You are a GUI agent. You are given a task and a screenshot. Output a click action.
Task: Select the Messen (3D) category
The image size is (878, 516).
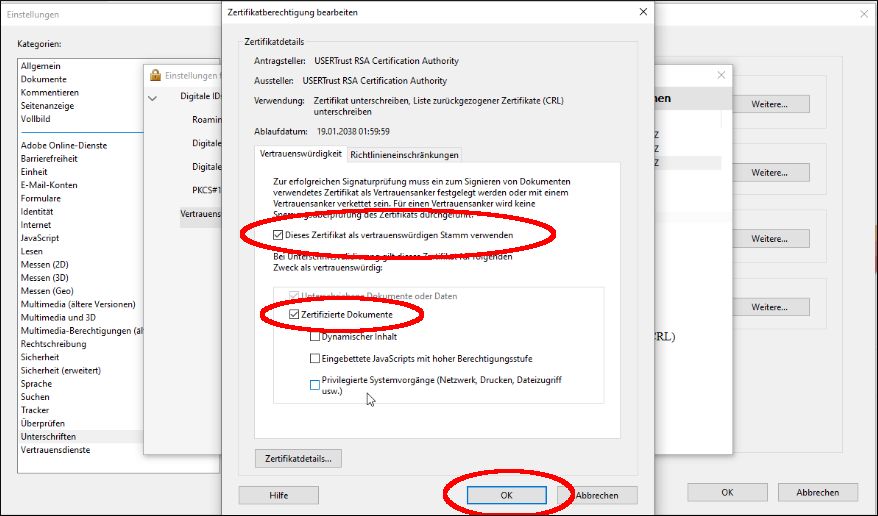(x=45, y=278)
